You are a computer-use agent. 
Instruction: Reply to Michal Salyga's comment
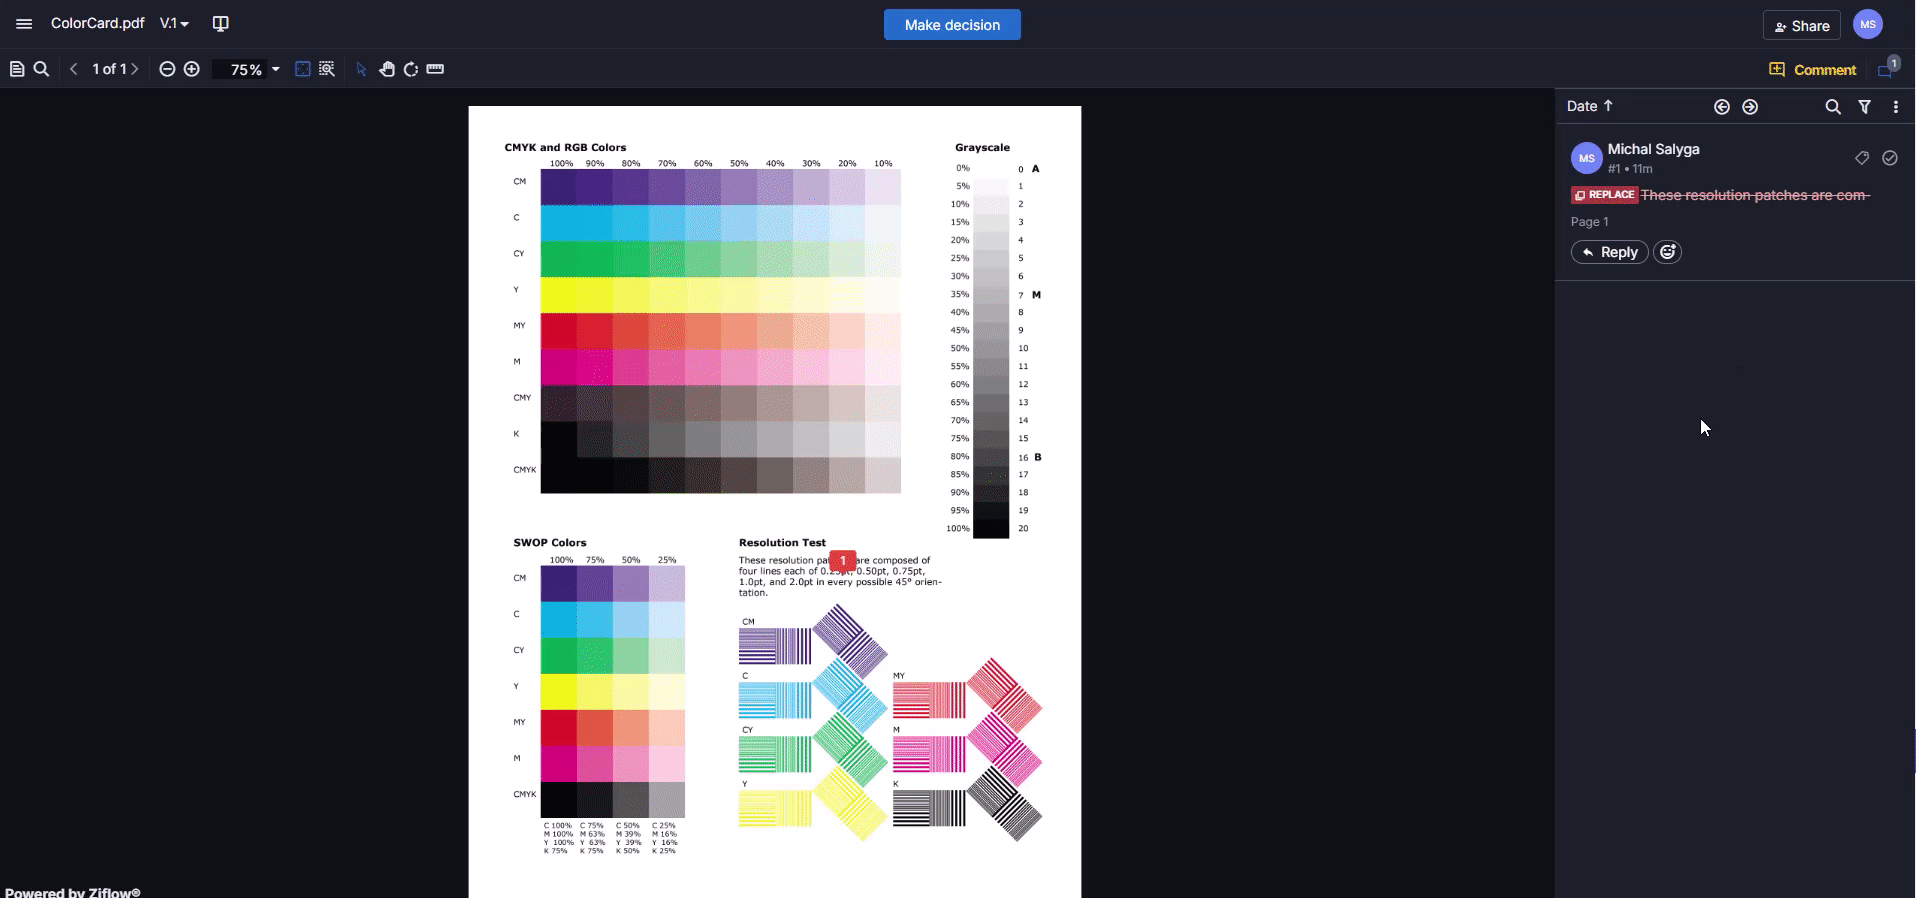pos(1609,252)
